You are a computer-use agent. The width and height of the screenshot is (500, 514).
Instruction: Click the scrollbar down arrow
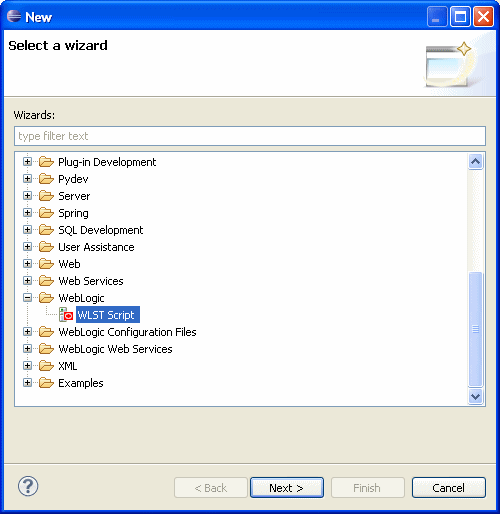(475, 397)
